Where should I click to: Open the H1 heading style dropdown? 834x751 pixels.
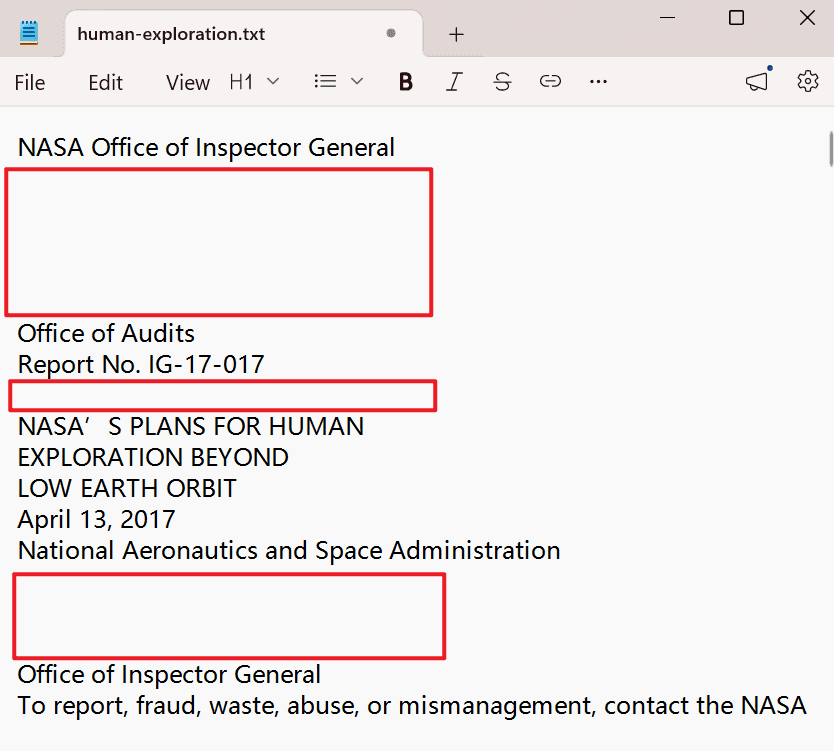click(x=254, y=82)
